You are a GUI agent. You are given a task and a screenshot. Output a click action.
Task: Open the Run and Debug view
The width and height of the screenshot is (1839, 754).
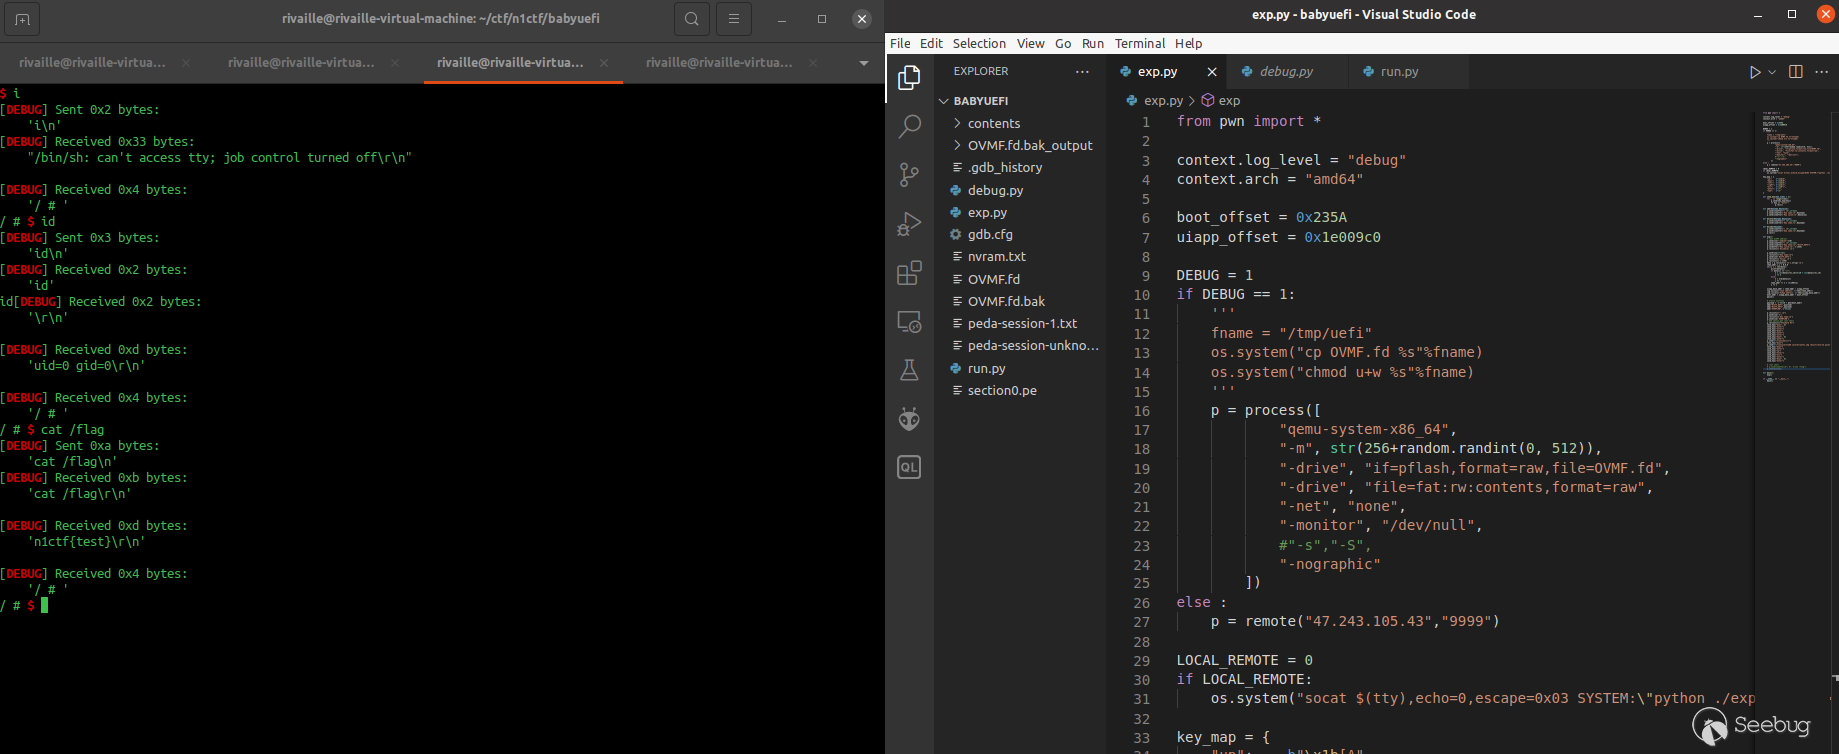(x=909, y=224)
